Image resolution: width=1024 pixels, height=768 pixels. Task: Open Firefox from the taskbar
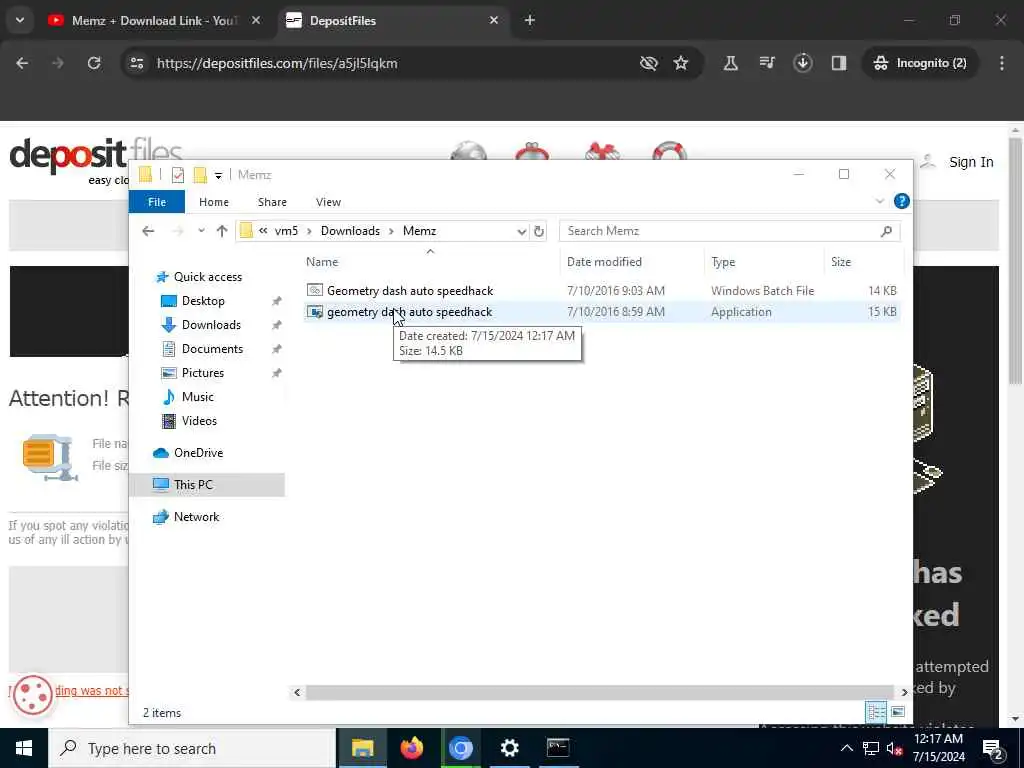pos(411,748)
